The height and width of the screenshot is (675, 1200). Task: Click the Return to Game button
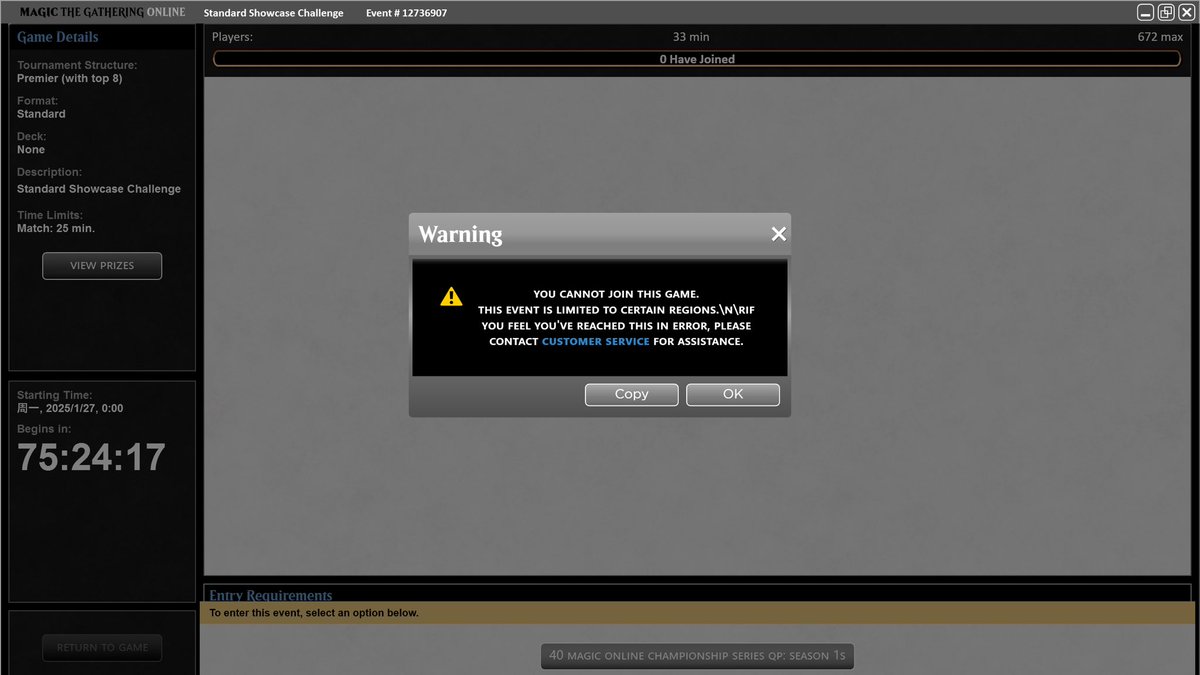(102, 648)
